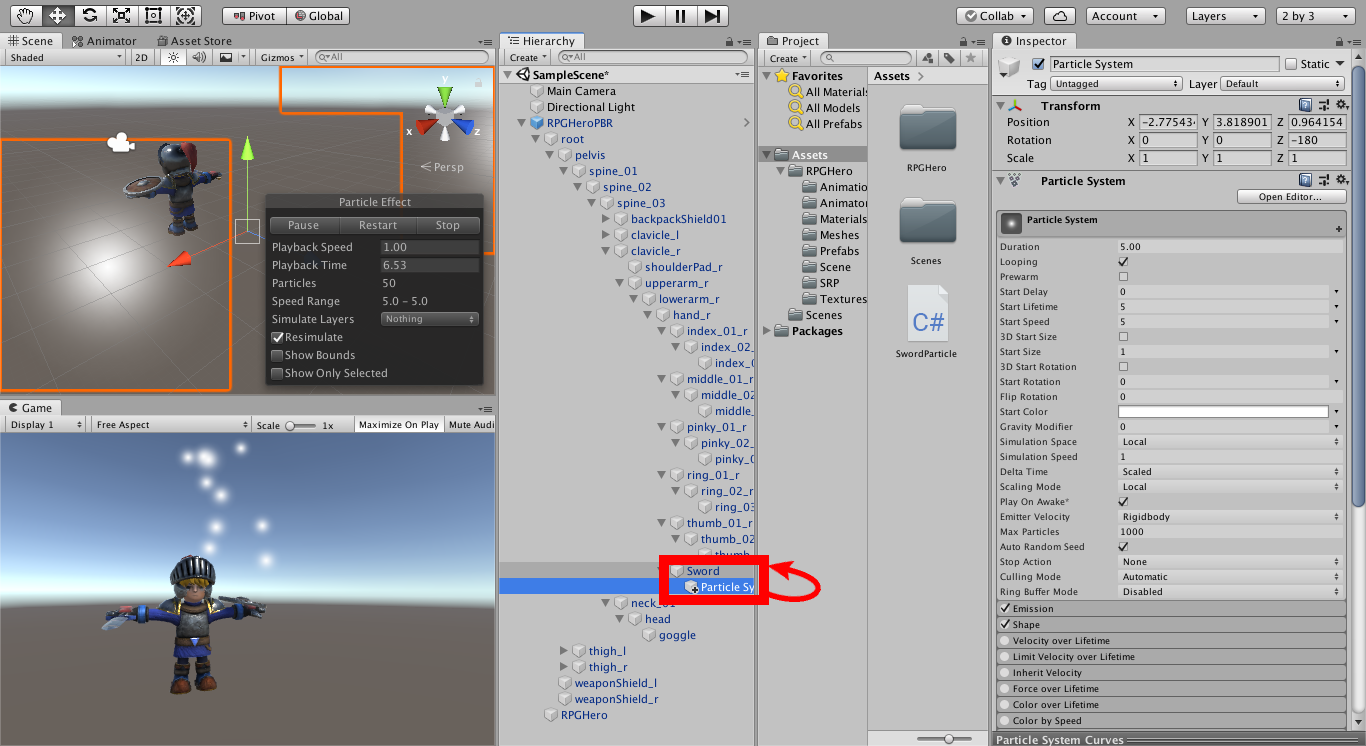
Task: Select the Inspector tab
Action: 1034,41
